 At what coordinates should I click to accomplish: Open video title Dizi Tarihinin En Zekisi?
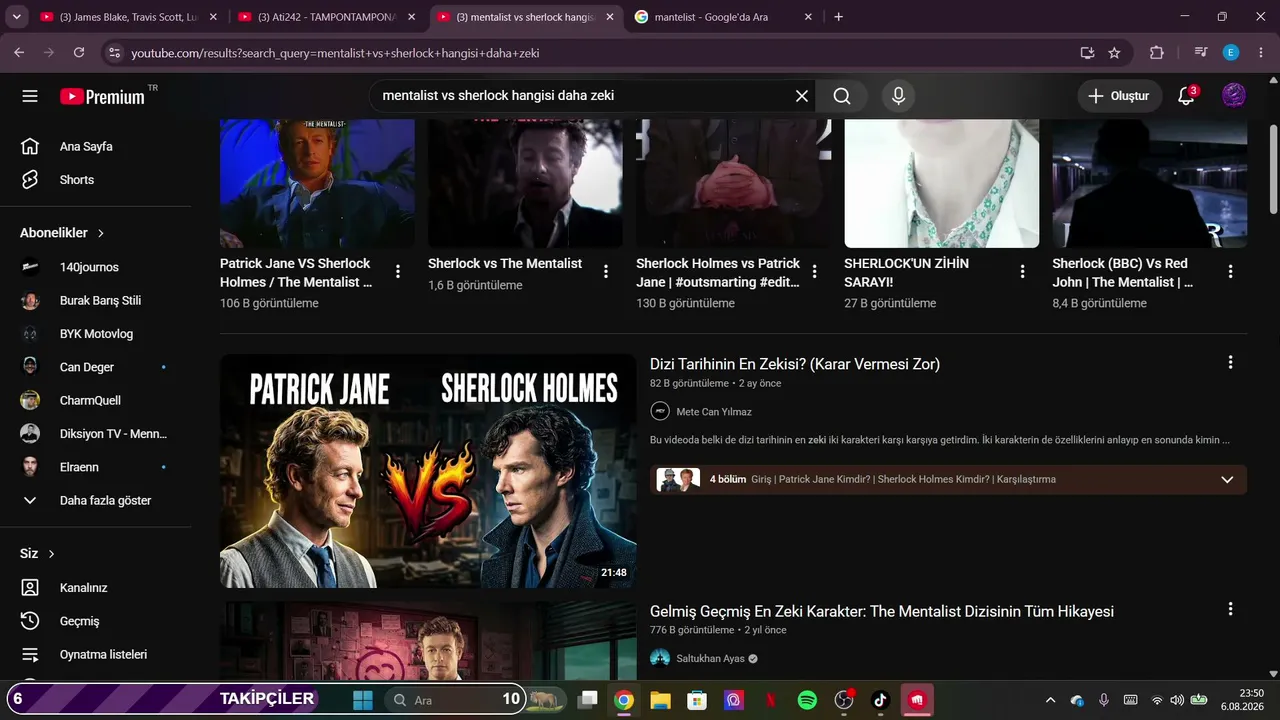(x=795, y=364)
